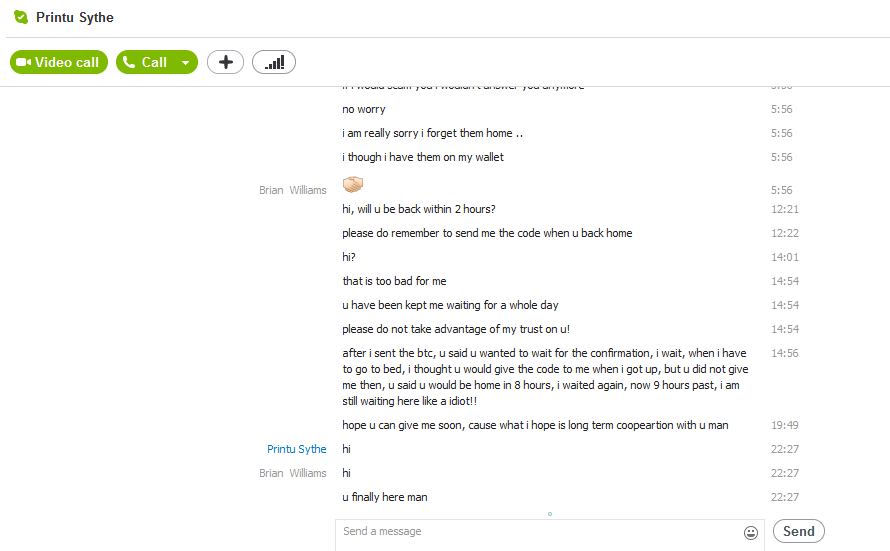Click the Printu Sythe sender name in chat
This screenshot has height=551, width=890.
pyautogui.click(x=296, y=449)
